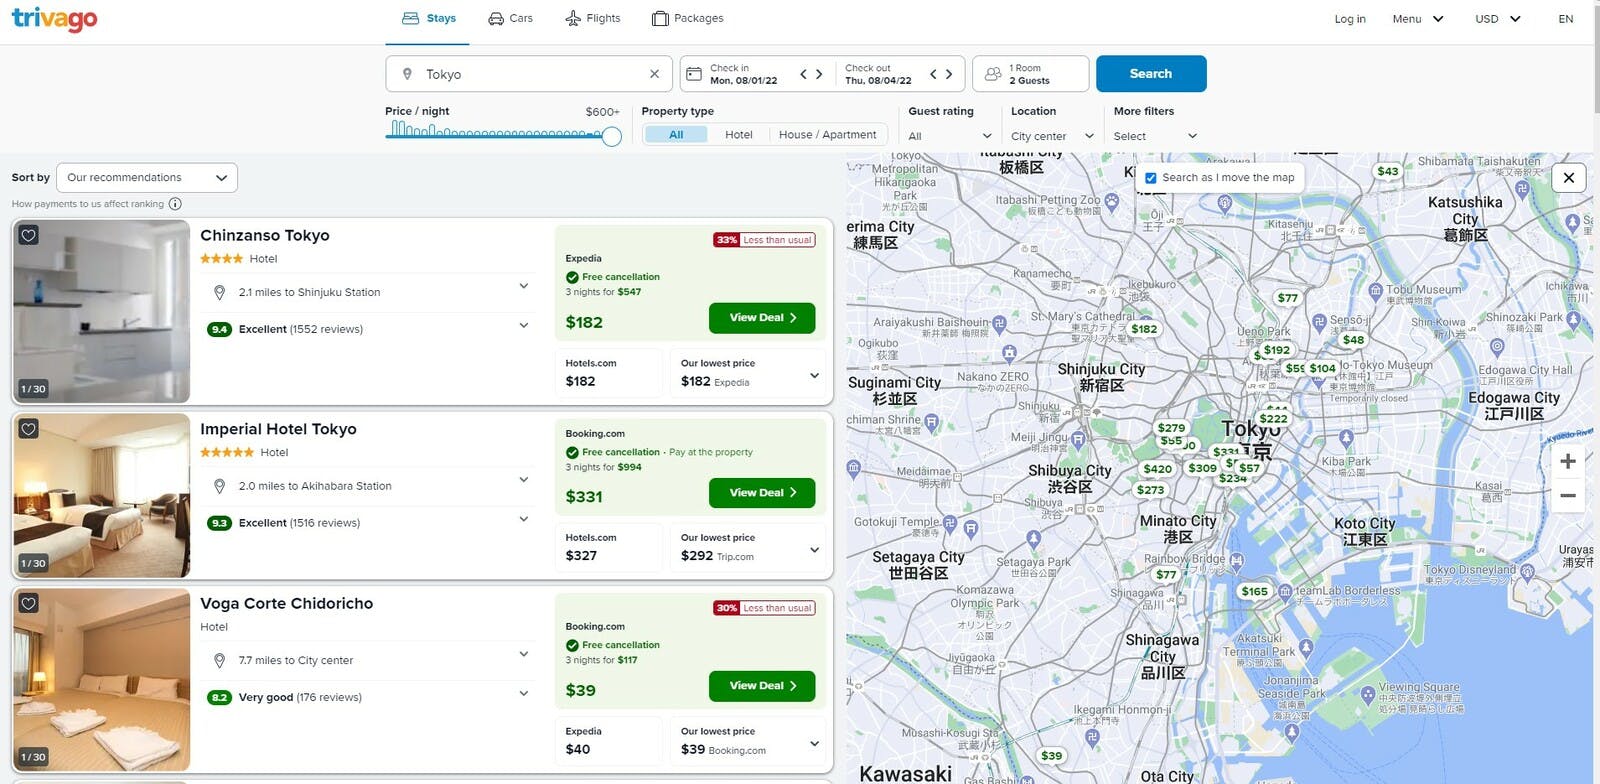The width and height of the screenshot is (1600, 784).
Task: View Deal for Voga Corte Chidoricho
Action: [x=762, y=686]
